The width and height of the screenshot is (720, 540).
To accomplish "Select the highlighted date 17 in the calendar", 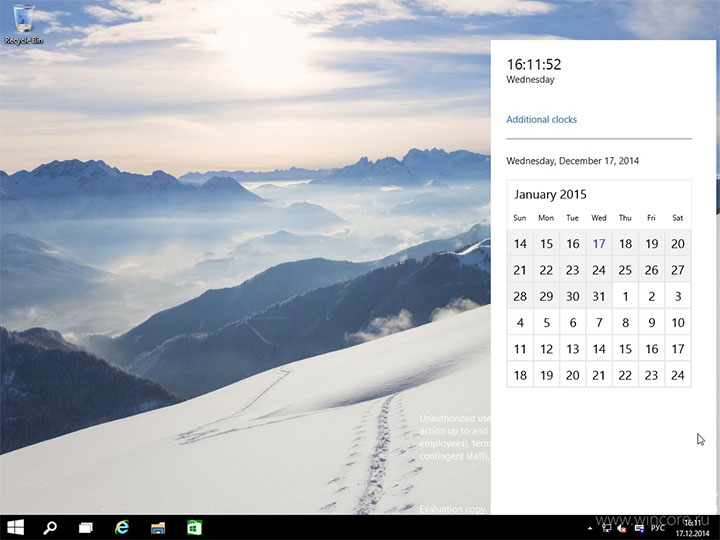I will coord(599,243).
